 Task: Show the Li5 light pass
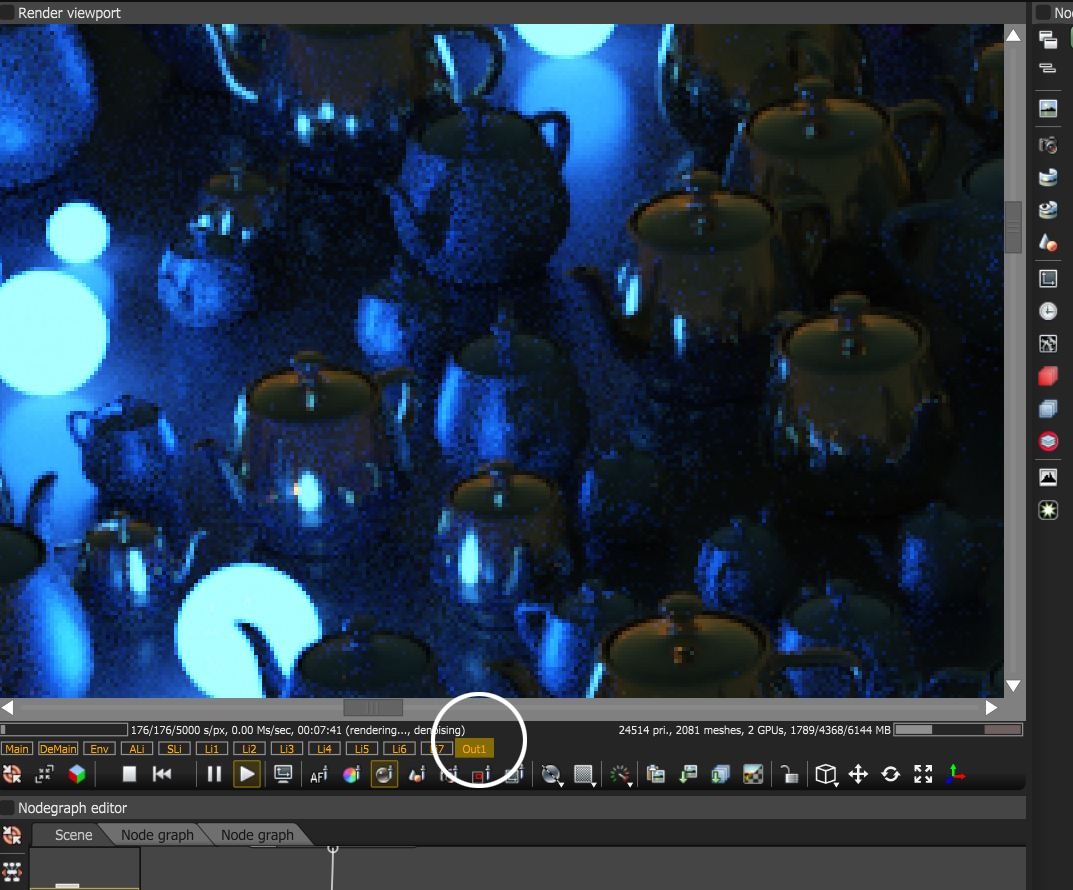[362, 749]
